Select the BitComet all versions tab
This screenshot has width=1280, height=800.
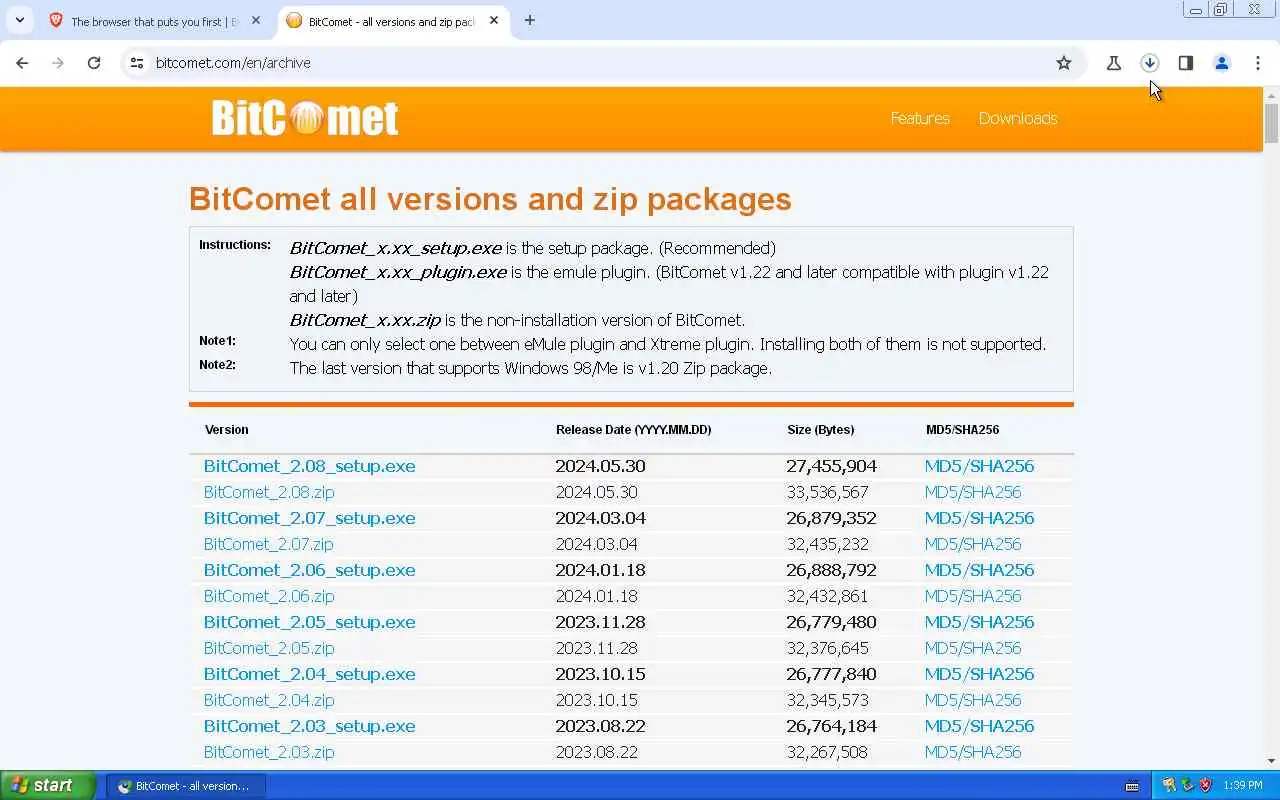[391, 21]
